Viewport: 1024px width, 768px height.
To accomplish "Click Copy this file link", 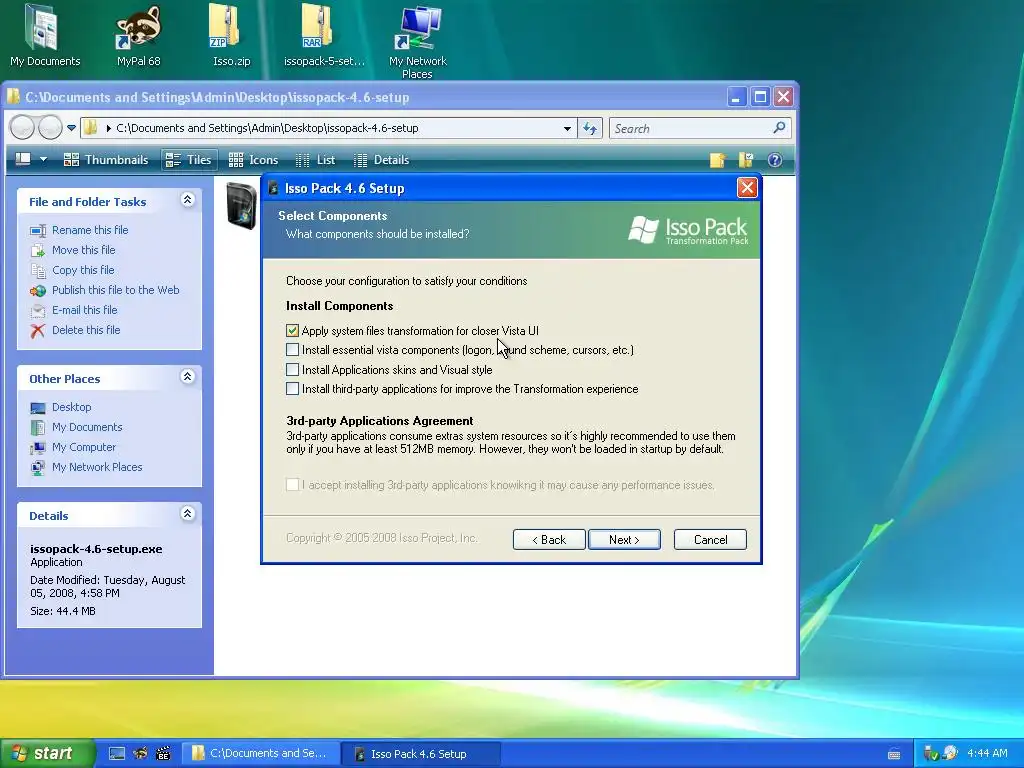I will (x=83, y=270).
